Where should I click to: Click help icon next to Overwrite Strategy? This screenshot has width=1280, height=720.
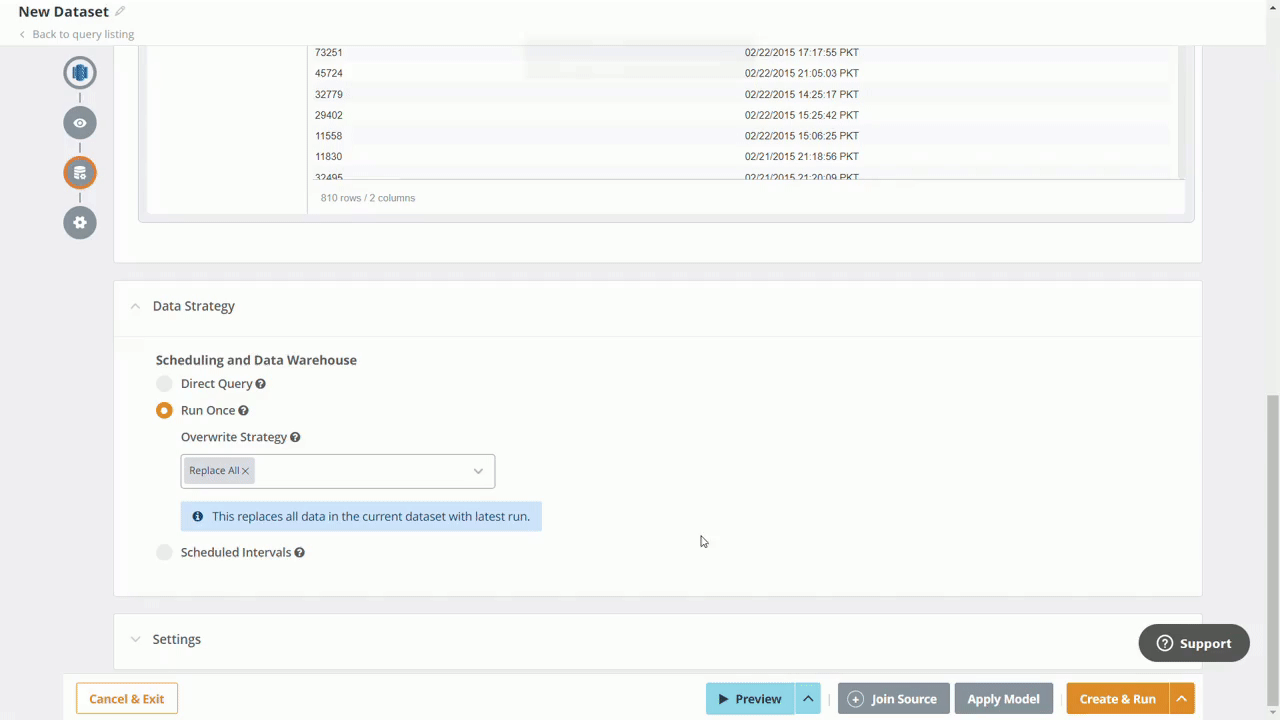click(295, 437)
